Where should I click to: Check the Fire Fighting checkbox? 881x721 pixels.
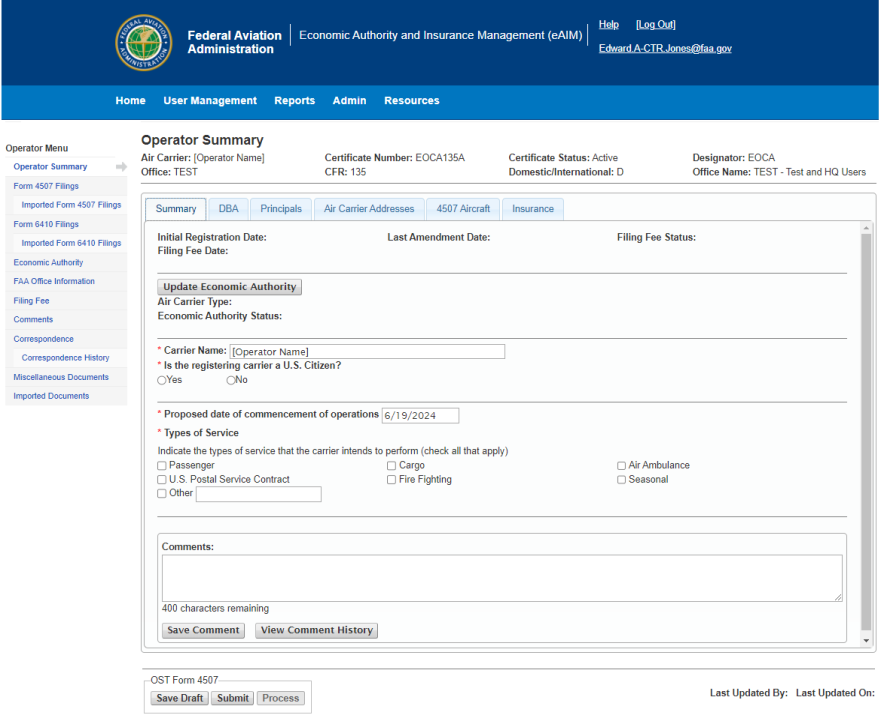[x=392, y=480]
